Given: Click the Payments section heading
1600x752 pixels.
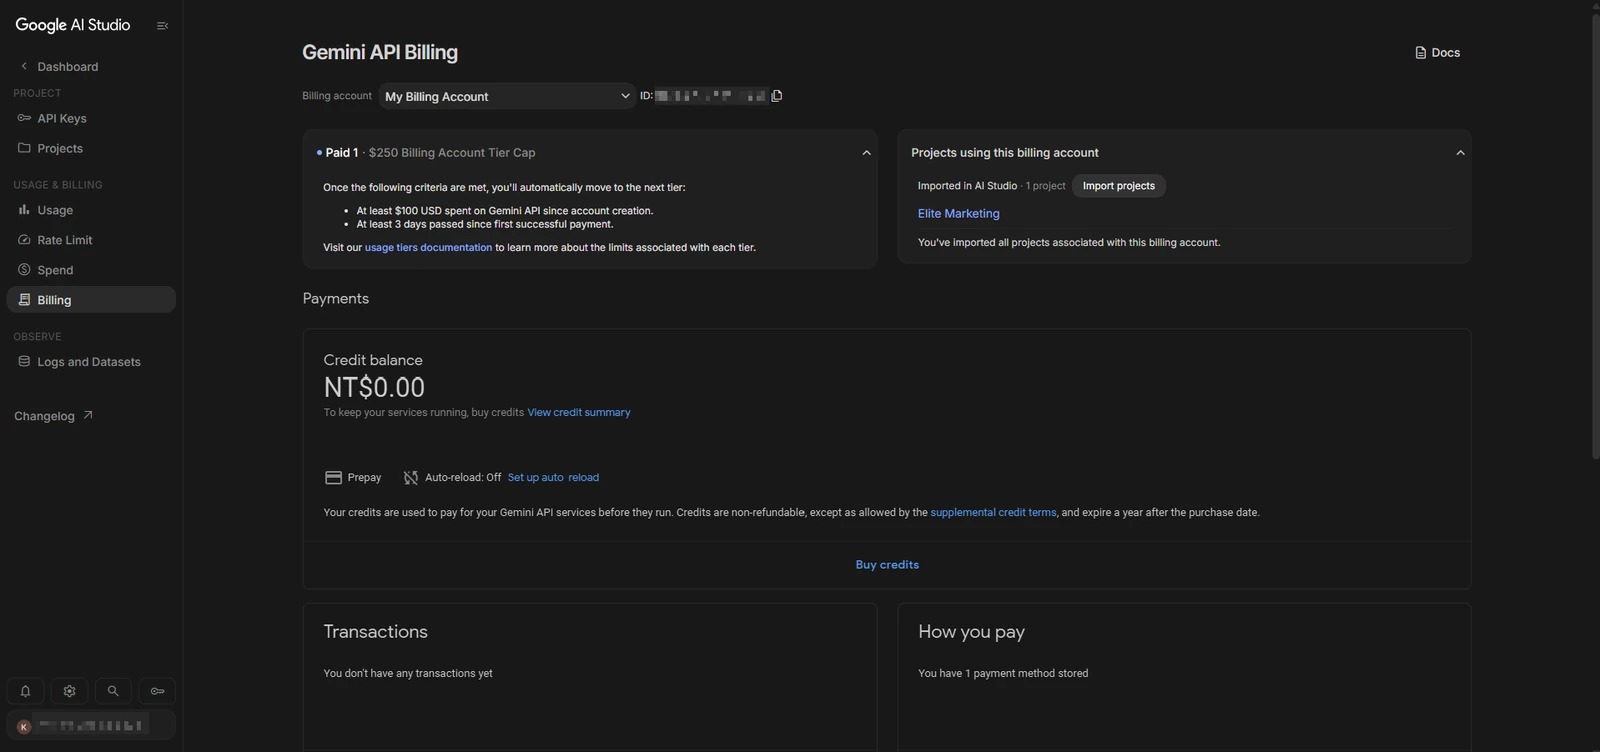Looking at the screenshot, I should click(336, 299).
